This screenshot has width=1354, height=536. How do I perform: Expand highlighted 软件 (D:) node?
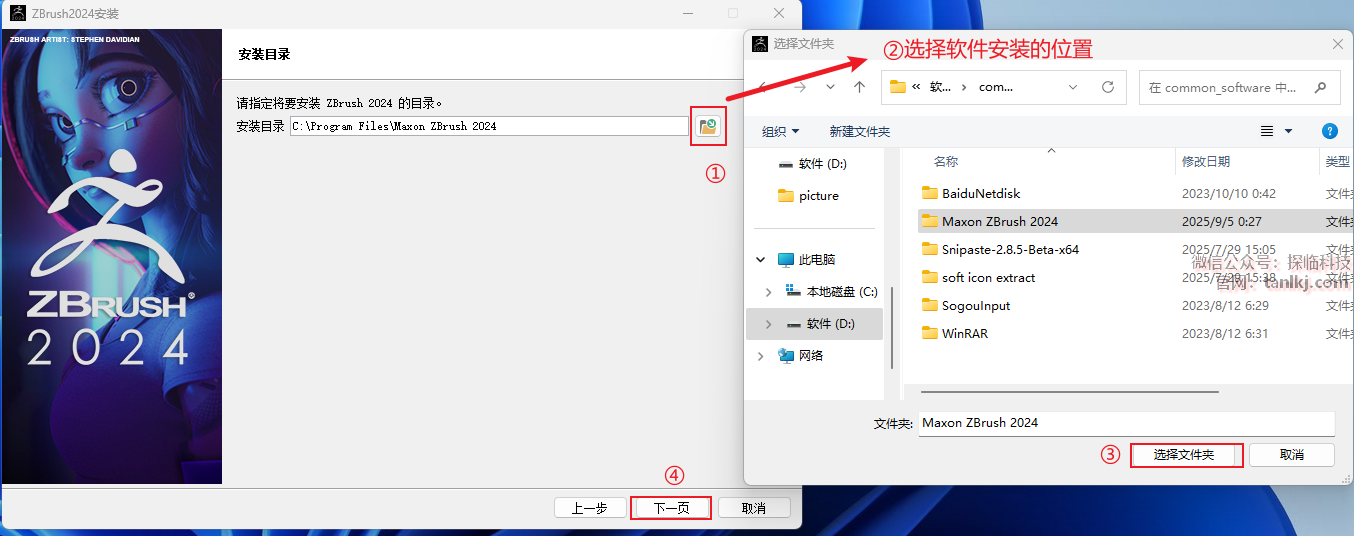click(x=768, y=324)
